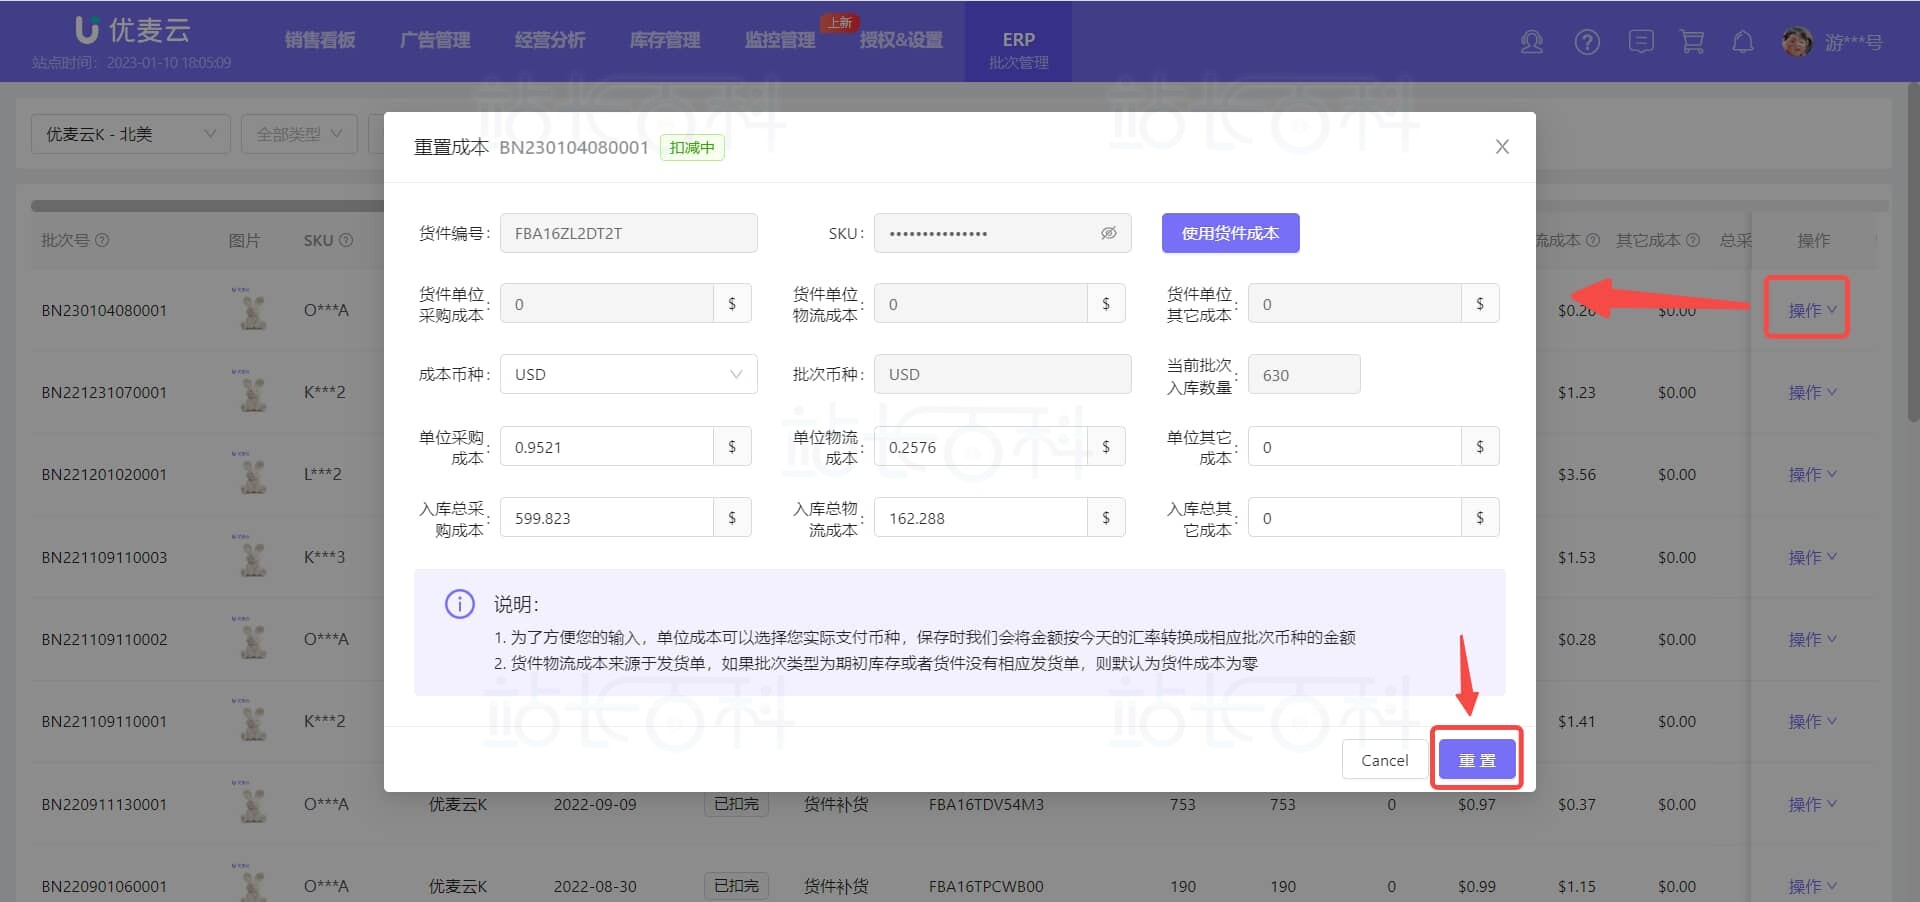The height and width of the screenshot is (902, 1920).
Task: Click the 入库总物流成本 input field
Action: pos(980,518)
